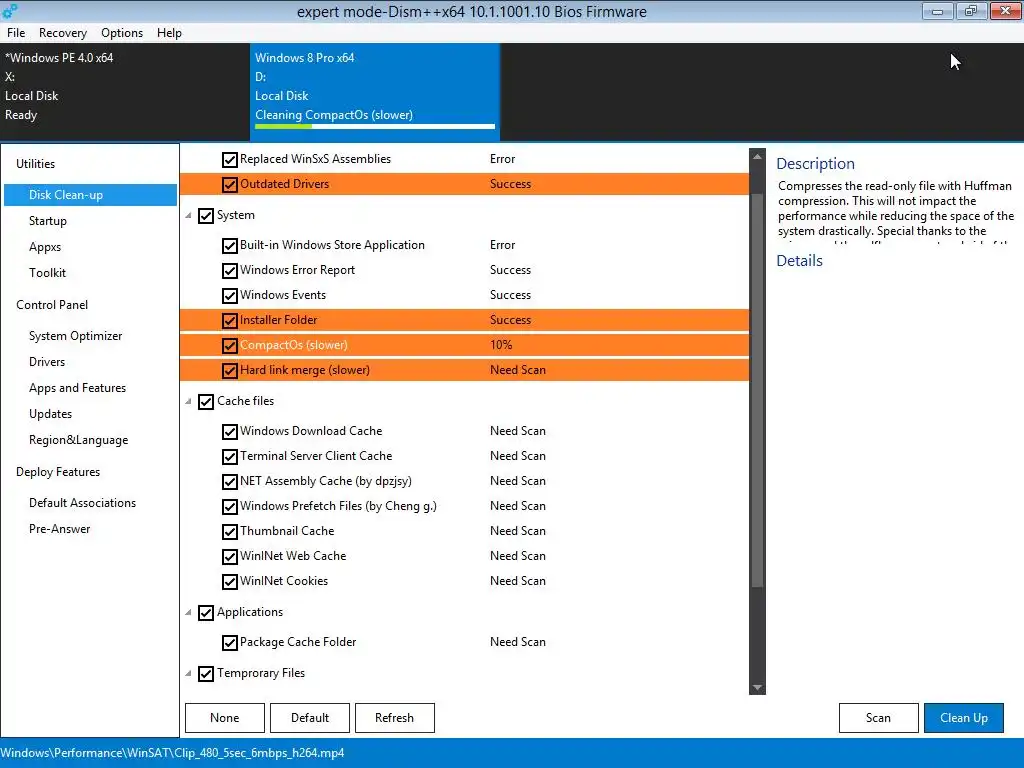Click the Description heading
This screenshot has width=1024, height=768.
(x=815, y=164)
